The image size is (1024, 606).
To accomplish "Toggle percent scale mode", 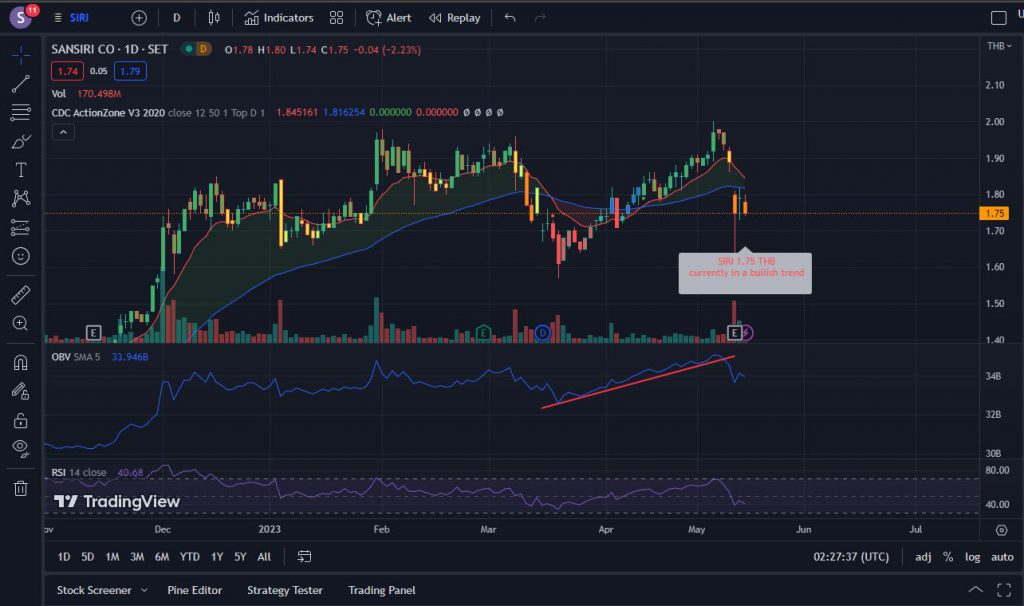I will [948, 557].
